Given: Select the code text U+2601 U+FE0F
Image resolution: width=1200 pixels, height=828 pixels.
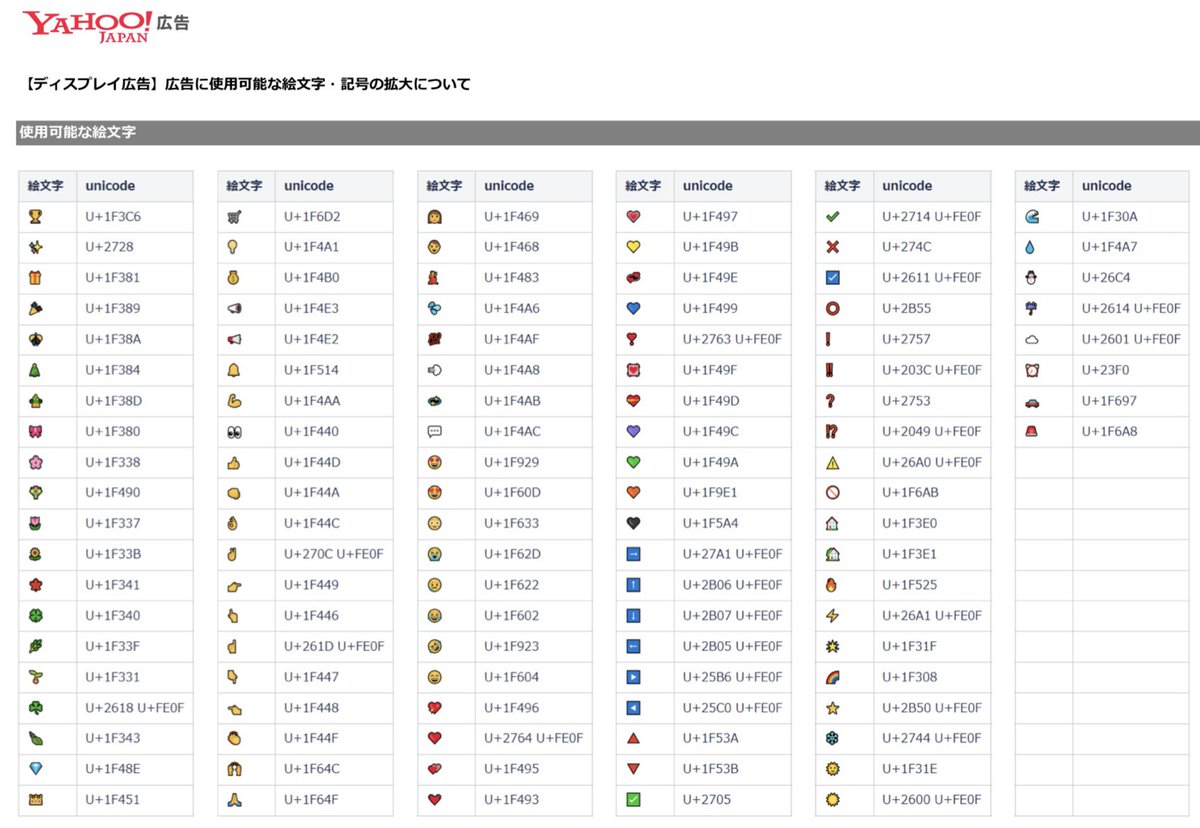Looking at the screenshot, I should [1132, 340].
